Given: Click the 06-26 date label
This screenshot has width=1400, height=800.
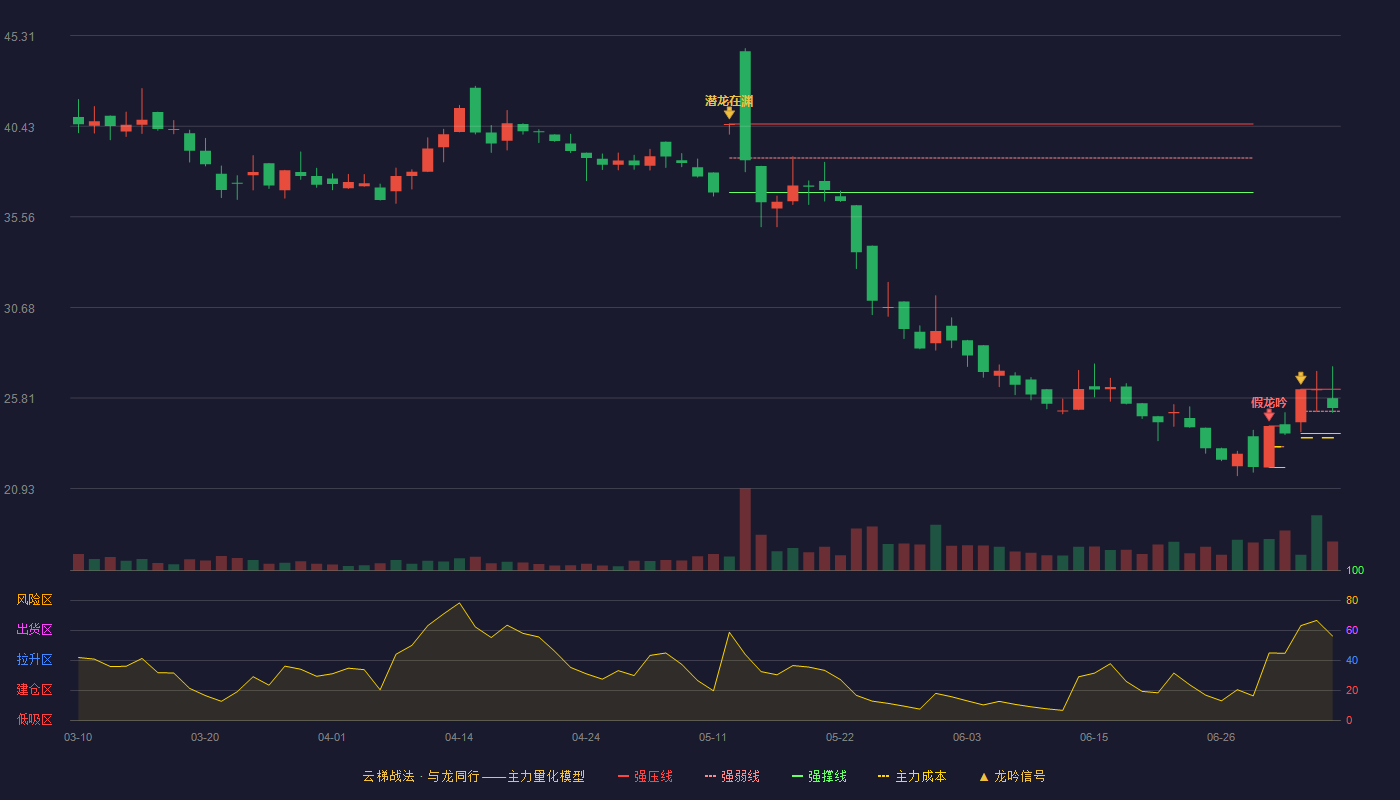Looking at the screenshot, I should pyautogui.click(x=1221, y=737).
